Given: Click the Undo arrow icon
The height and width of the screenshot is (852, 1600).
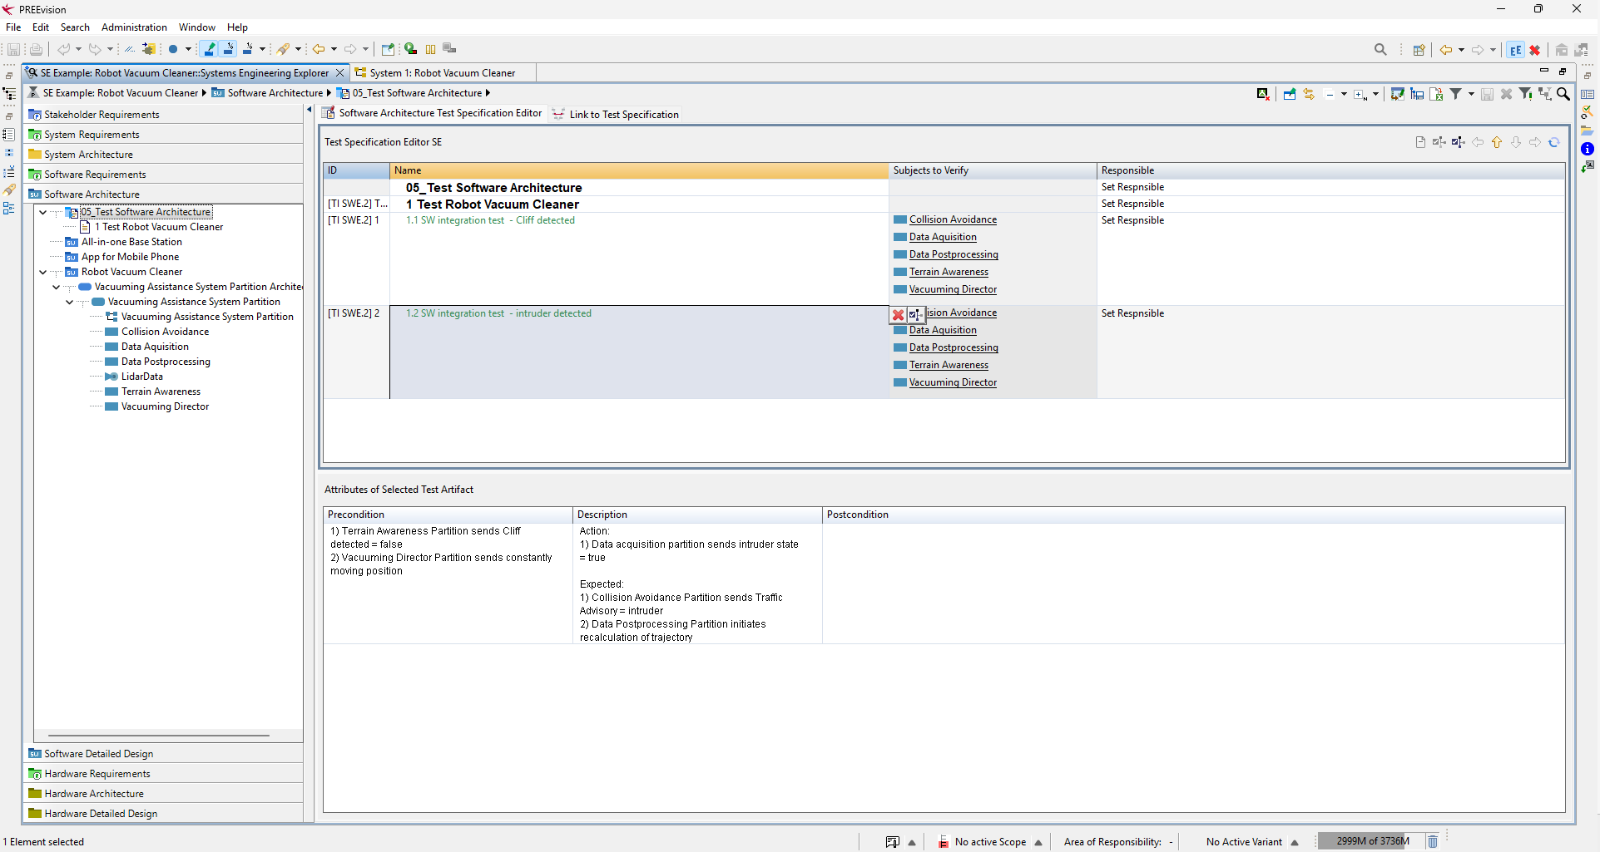Looking at the screenshot, I should click(64, 49).
